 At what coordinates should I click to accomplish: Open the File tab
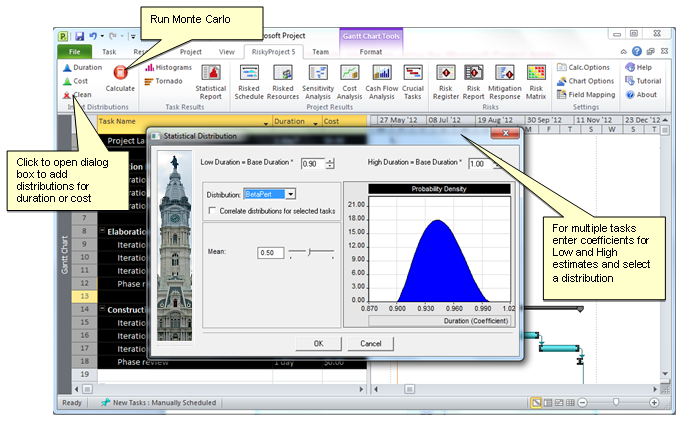[x=74, y=51]
